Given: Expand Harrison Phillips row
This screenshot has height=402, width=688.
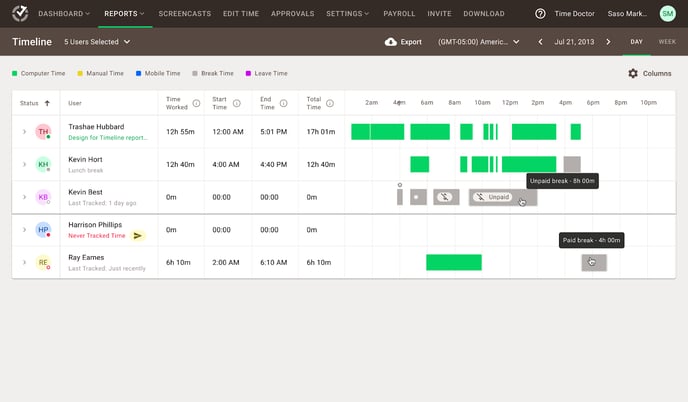Looking at the screenshot, I should point(25,230).
